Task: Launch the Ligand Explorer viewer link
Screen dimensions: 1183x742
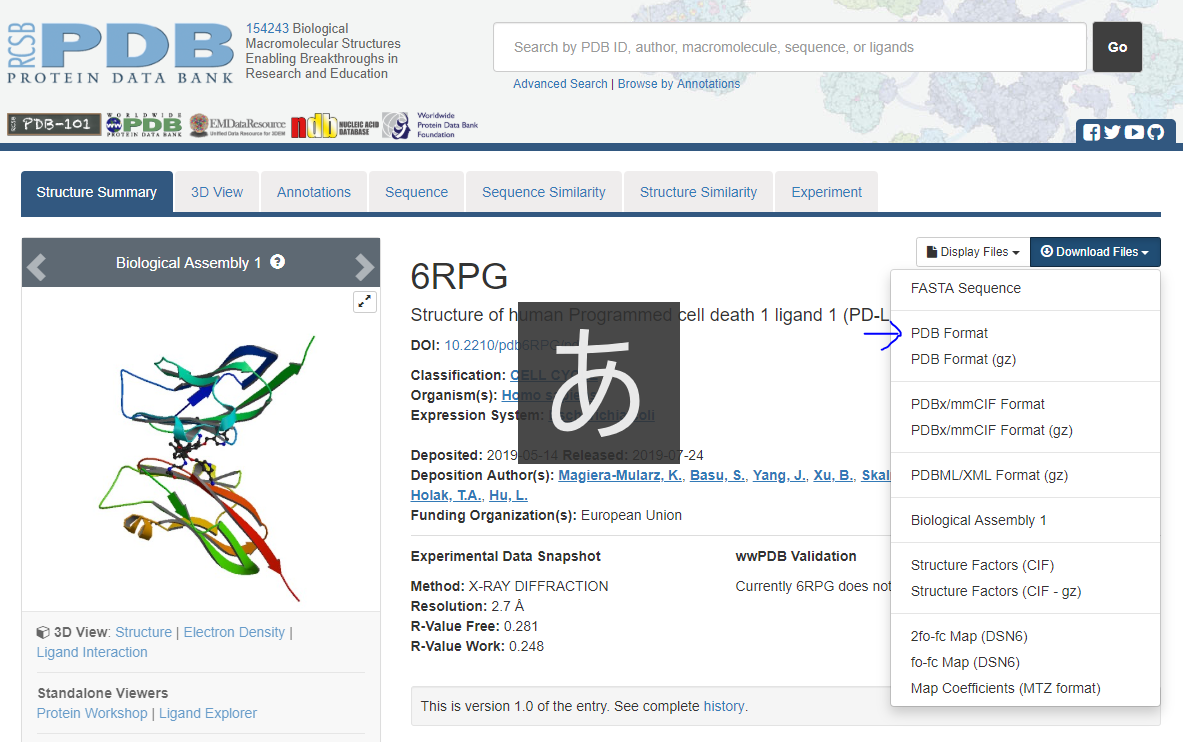Action: point(207,713)
